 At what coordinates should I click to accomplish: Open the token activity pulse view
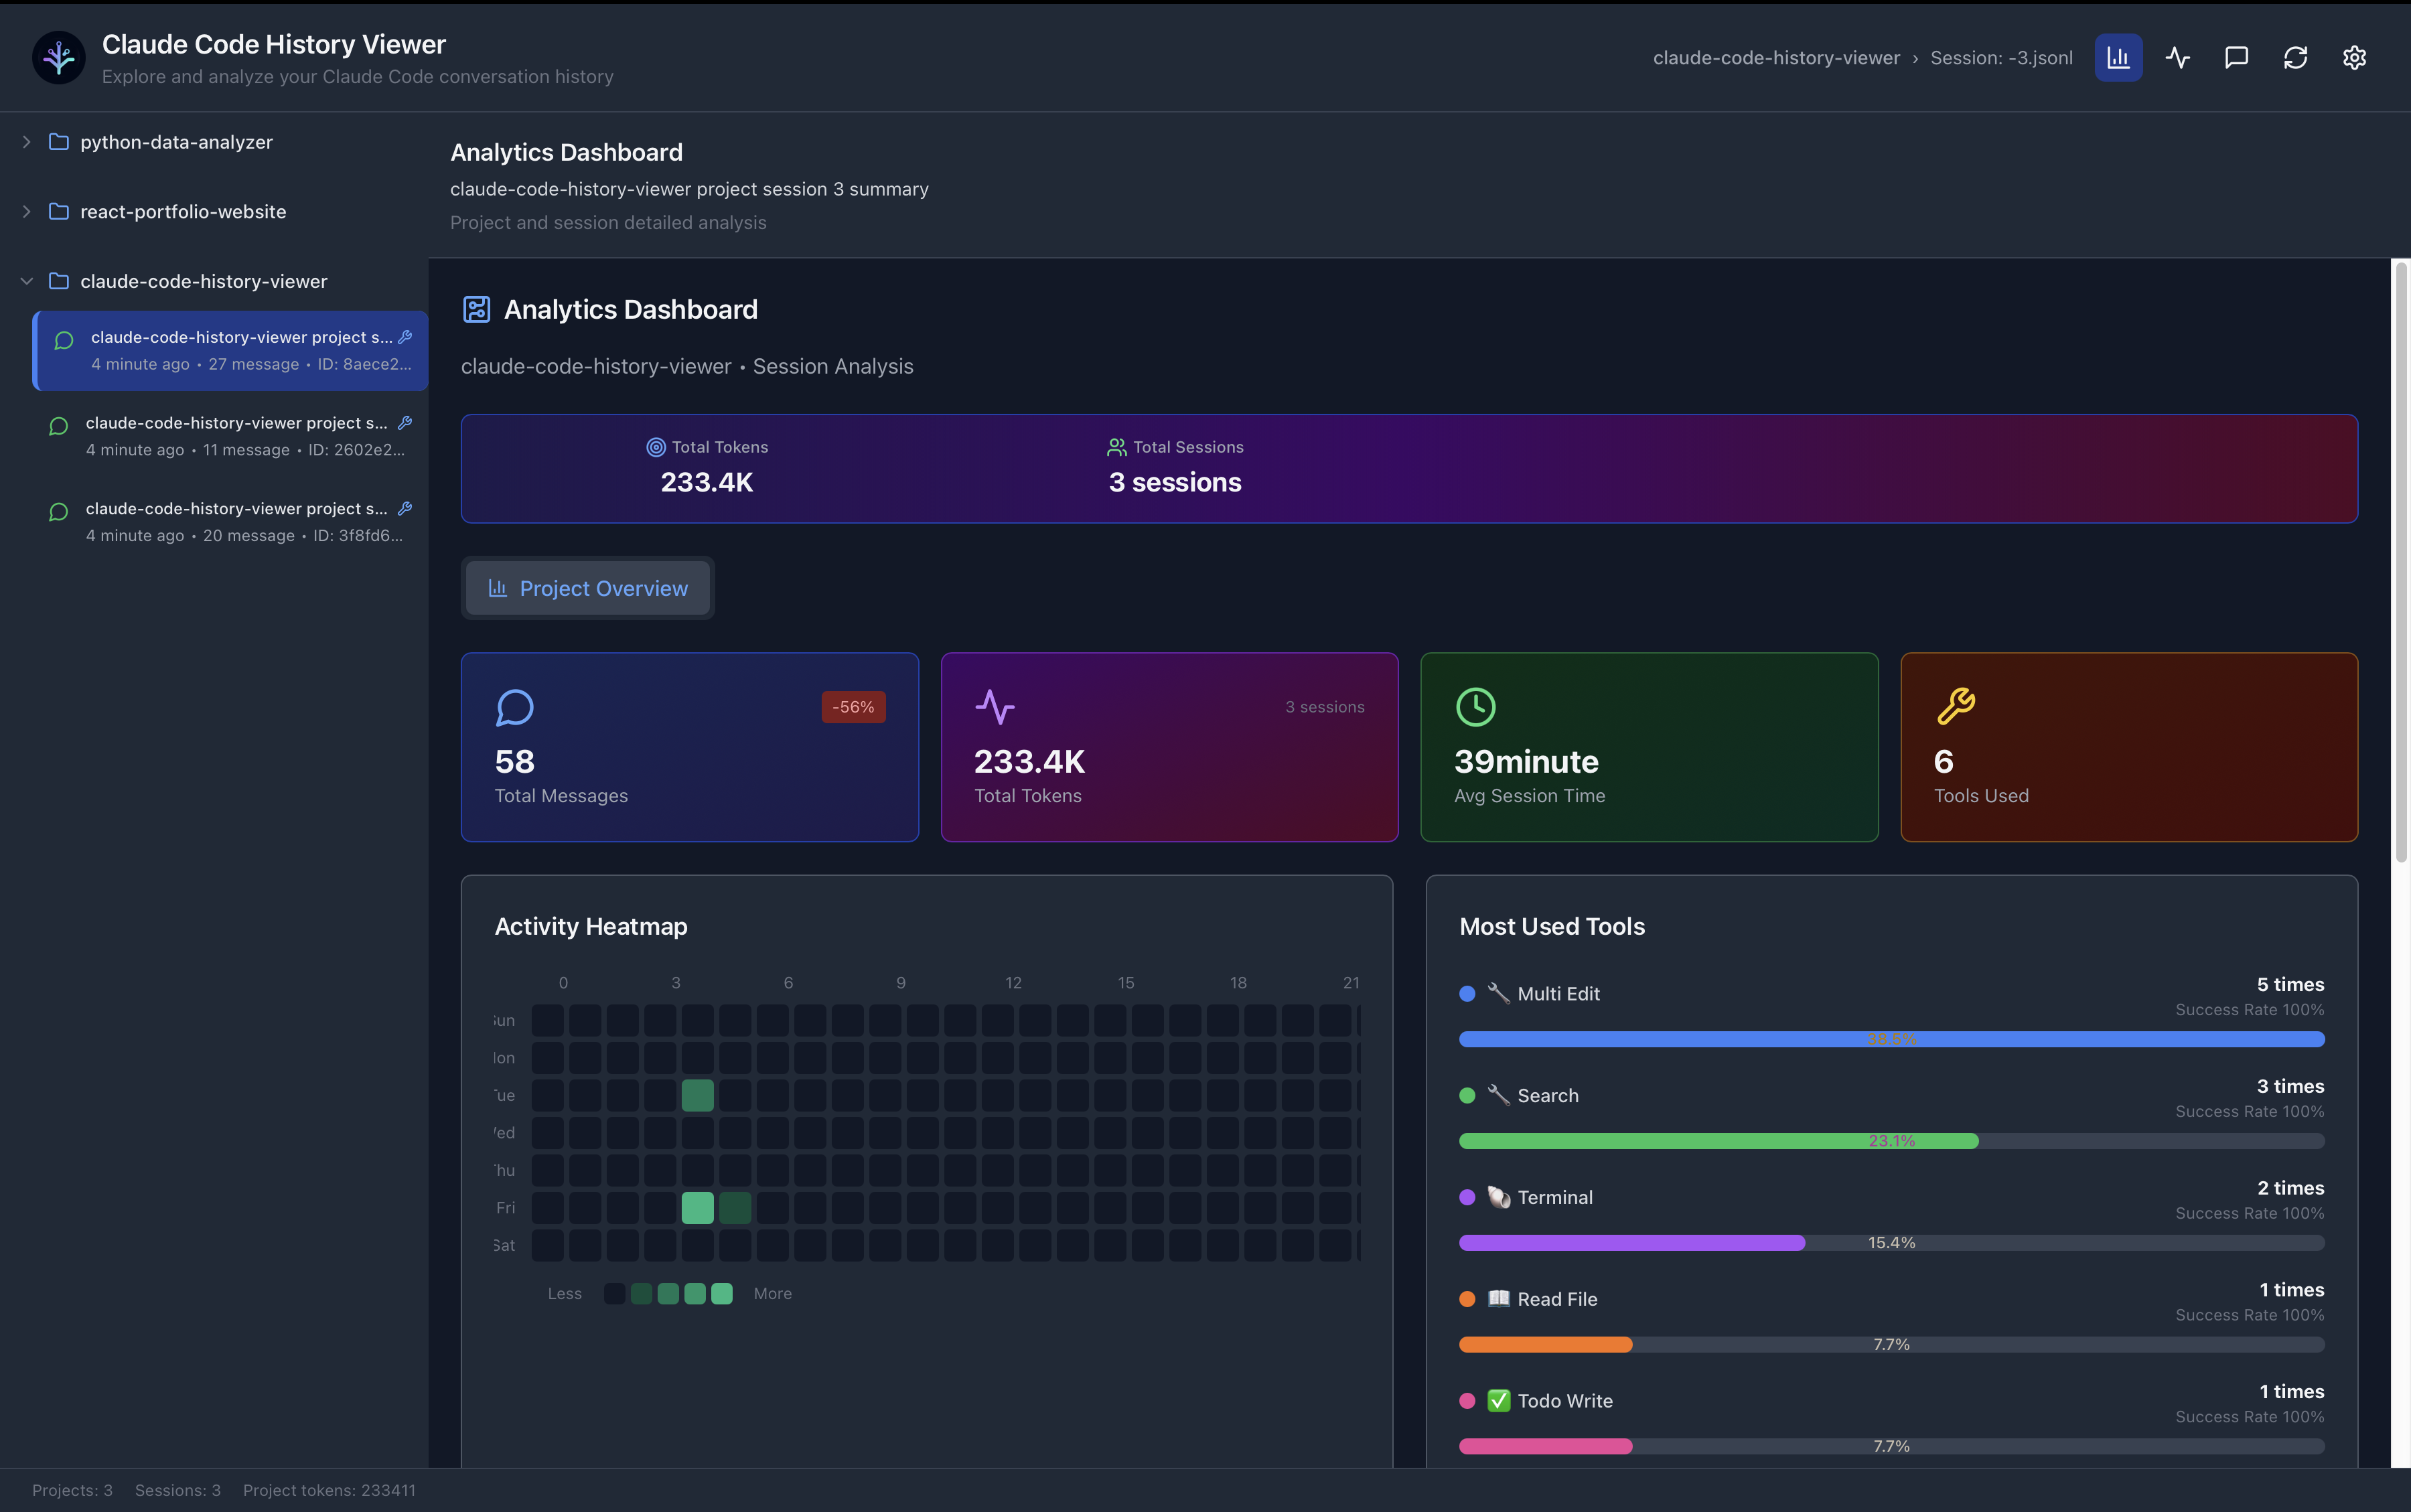[2177, 58]
